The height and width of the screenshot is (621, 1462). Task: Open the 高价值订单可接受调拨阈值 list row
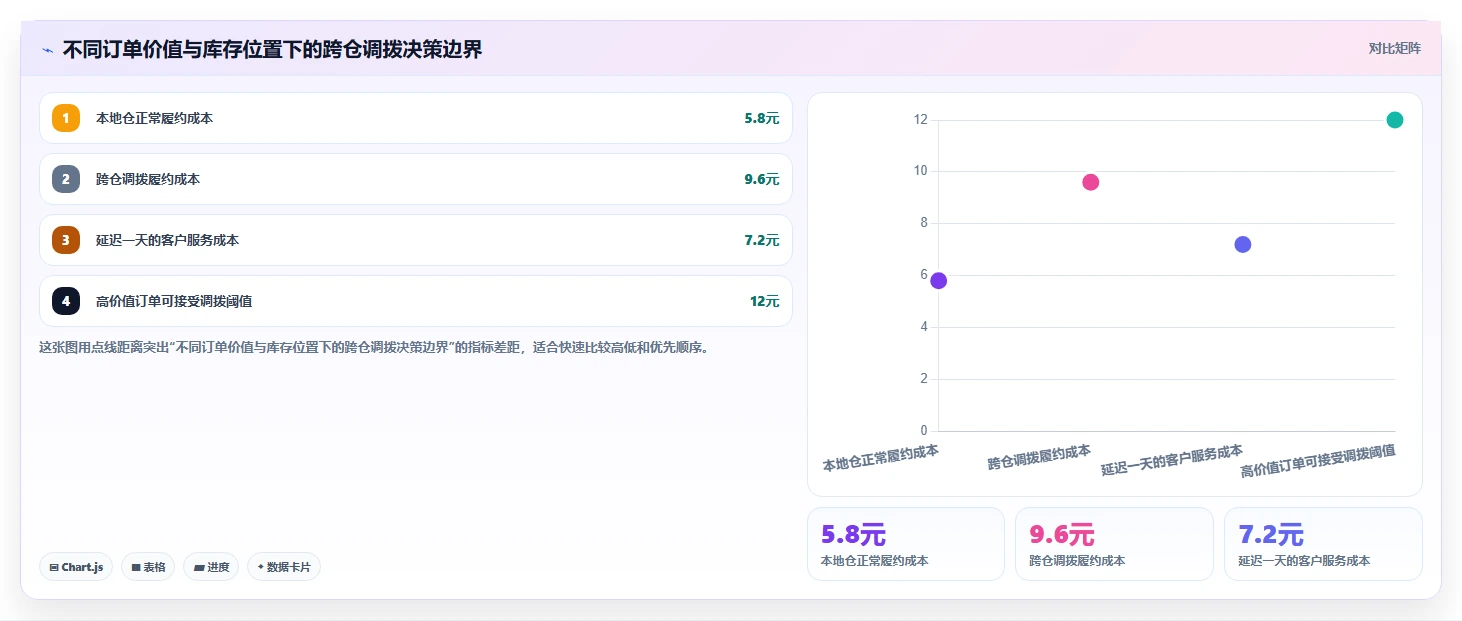click(416, 301)
